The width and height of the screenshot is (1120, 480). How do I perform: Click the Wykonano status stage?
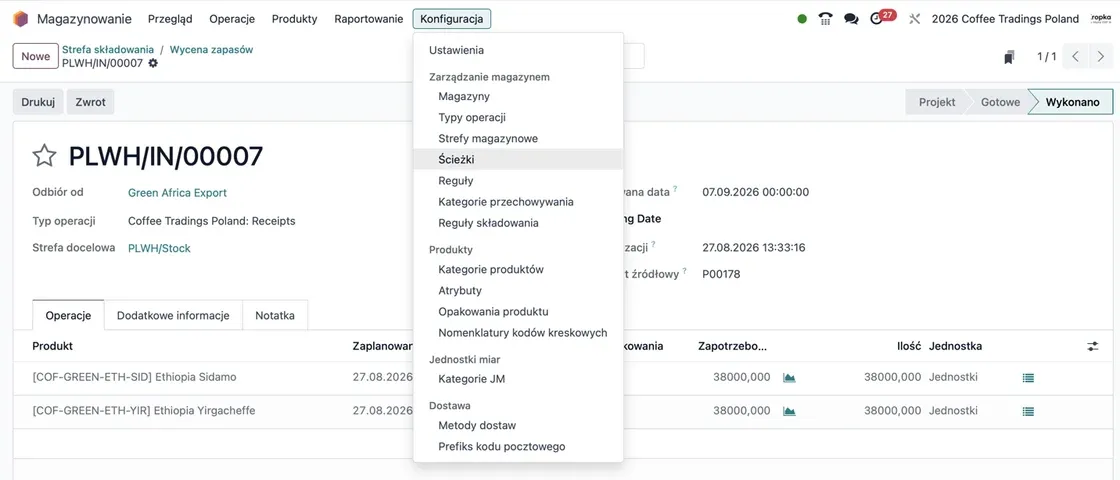[x=1072, y=102]
